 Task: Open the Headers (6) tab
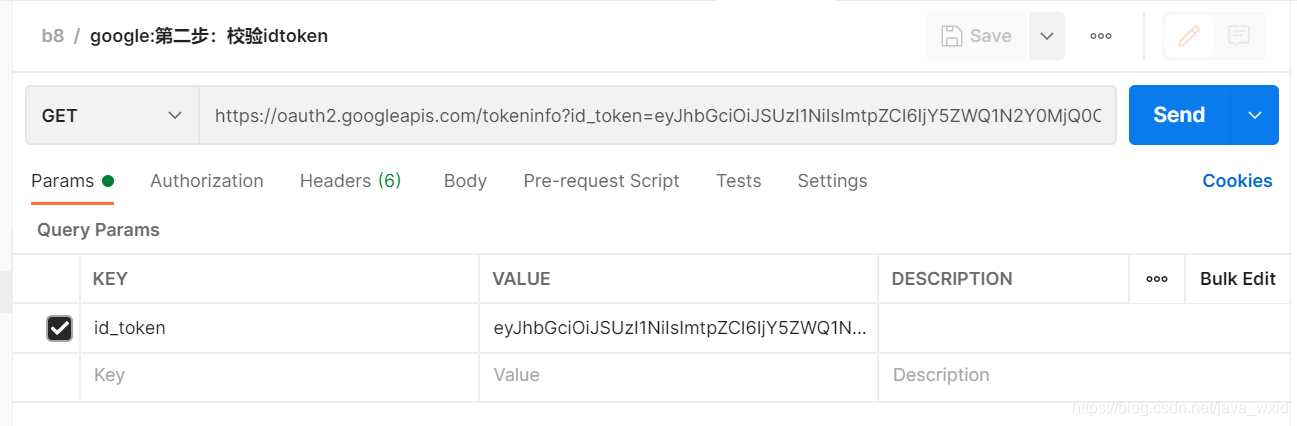(350, 181)
